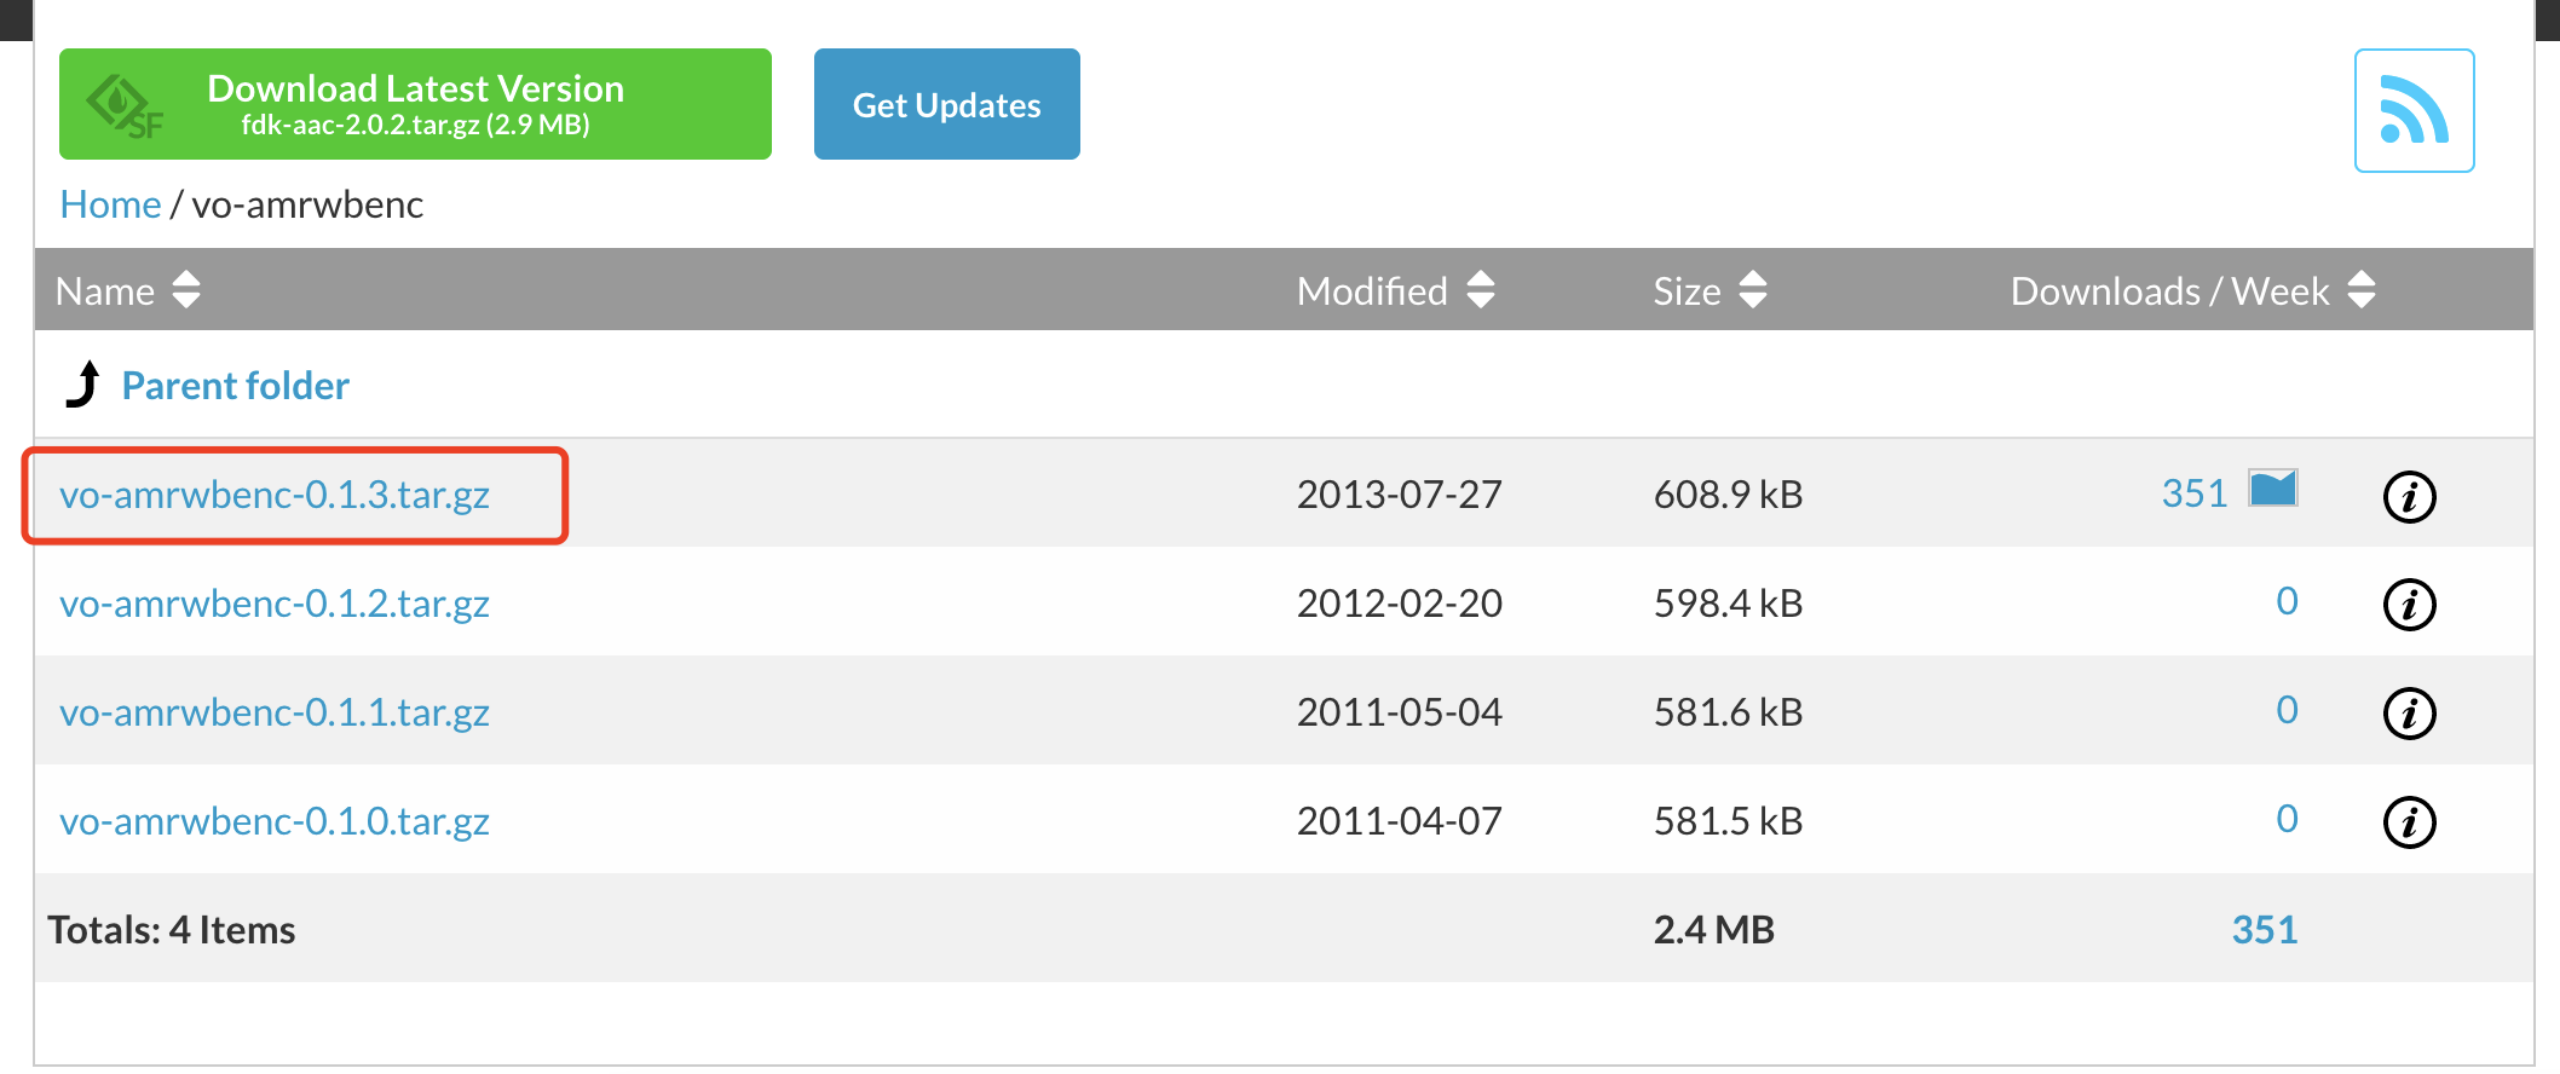Toggle sorting on the Size column
The width and height of the screenshot is (2560, 1074).
click(1753, 290)
